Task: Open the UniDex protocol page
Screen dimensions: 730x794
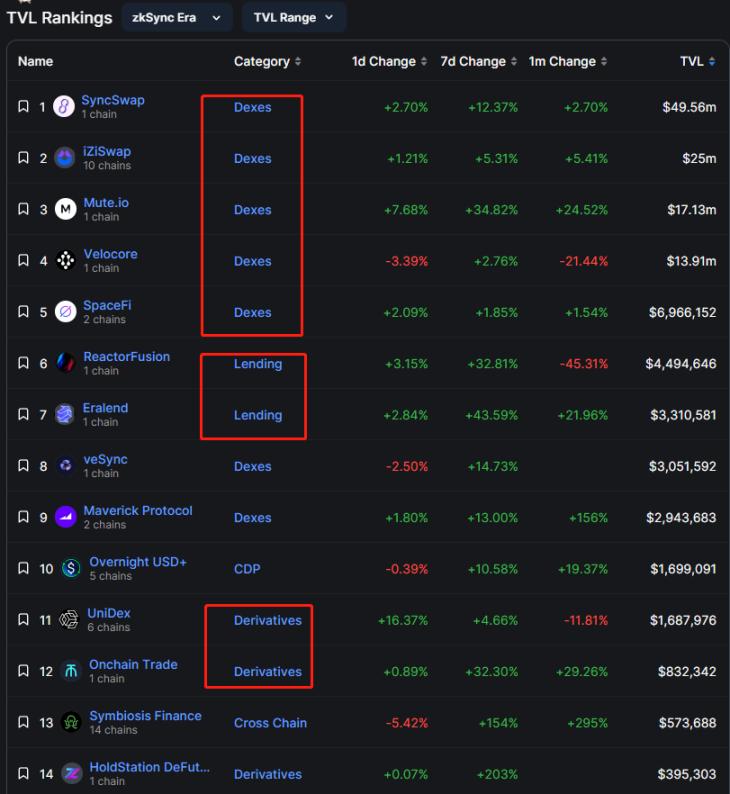Action: click(x=108, y=613)
